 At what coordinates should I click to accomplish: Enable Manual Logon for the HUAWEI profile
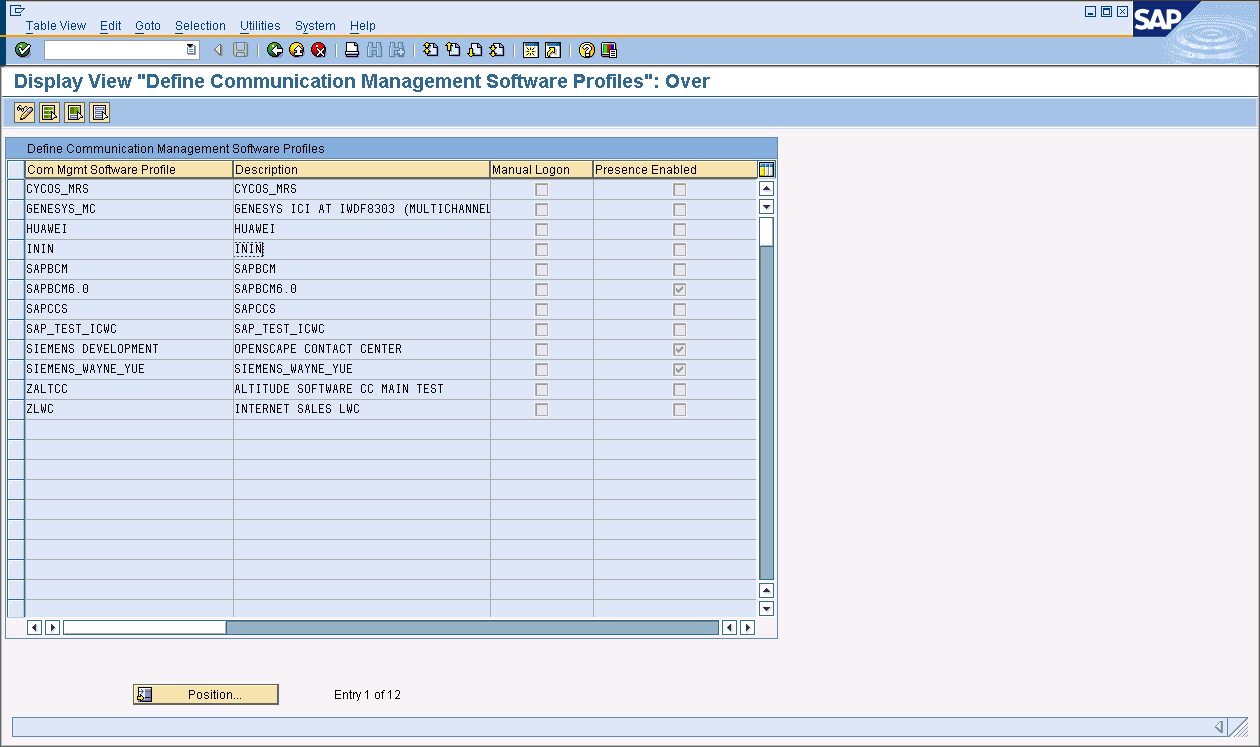tap(541, 229)
